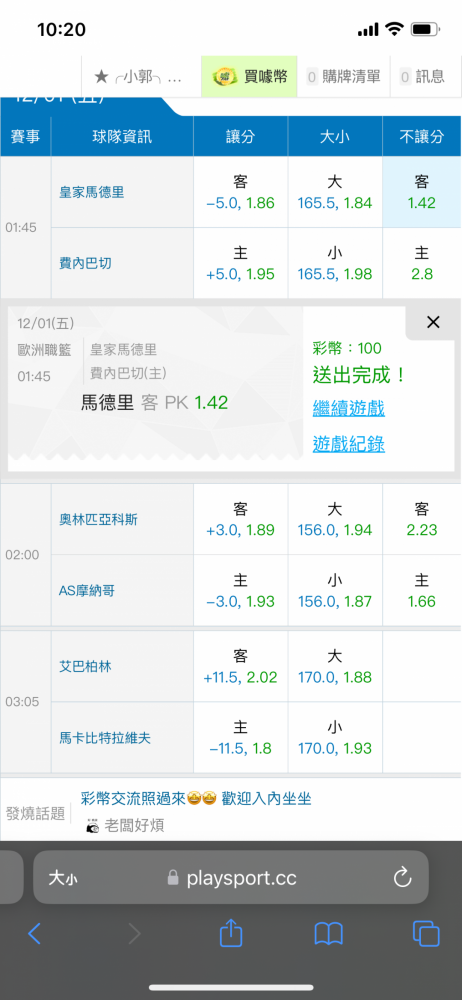This screenshot has height=1000, width=462.
Task: Close the bet confirmation slip
Action: tap(433, 323)
